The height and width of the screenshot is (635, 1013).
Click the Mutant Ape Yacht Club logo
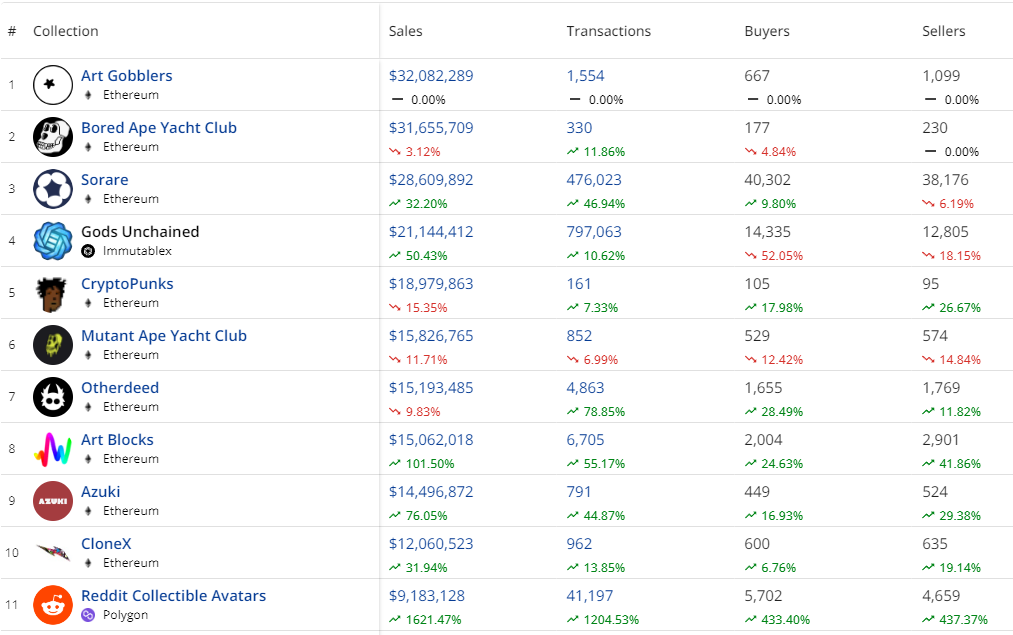[x=53, y=345]
